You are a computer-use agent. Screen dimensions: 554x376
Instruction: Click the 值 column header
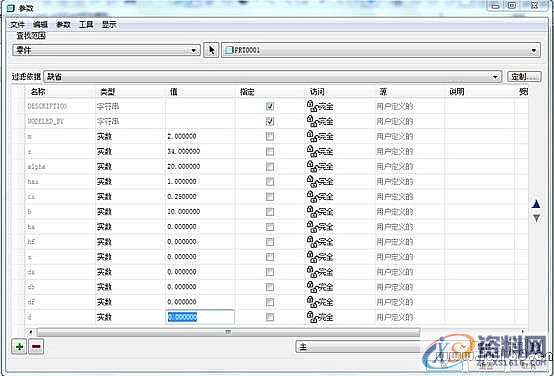[x=200, y=92]
